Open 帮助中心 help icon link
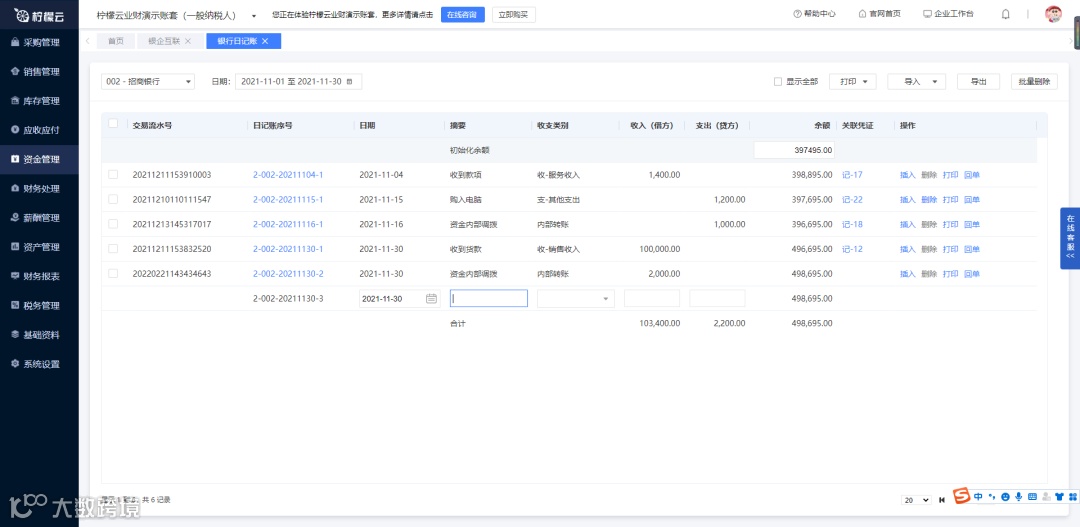The image size is (1080, 527). (814, 14)
